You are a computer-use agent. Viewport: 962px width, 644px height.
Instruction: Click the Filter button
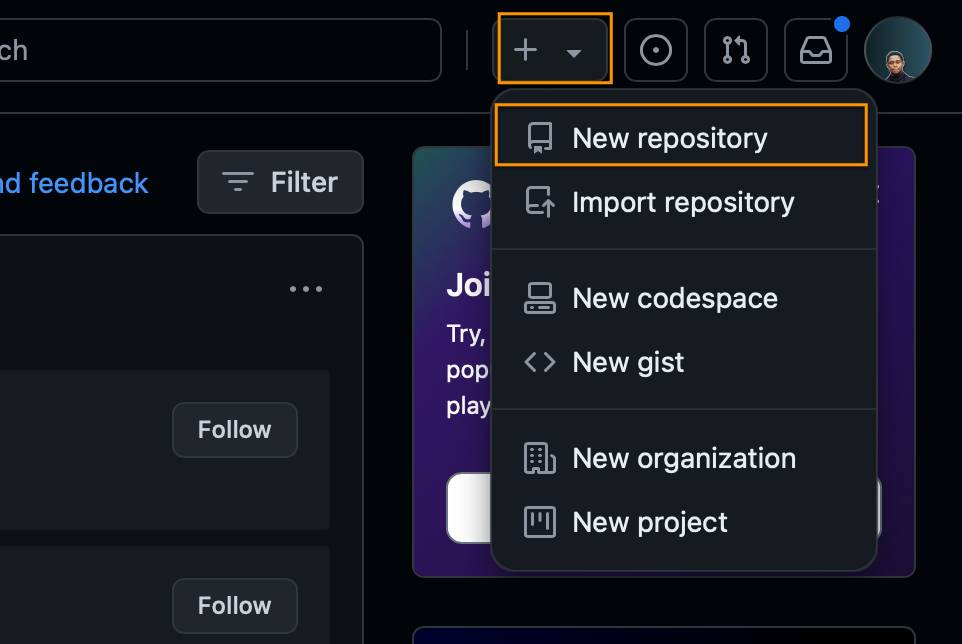click(280, 182)
